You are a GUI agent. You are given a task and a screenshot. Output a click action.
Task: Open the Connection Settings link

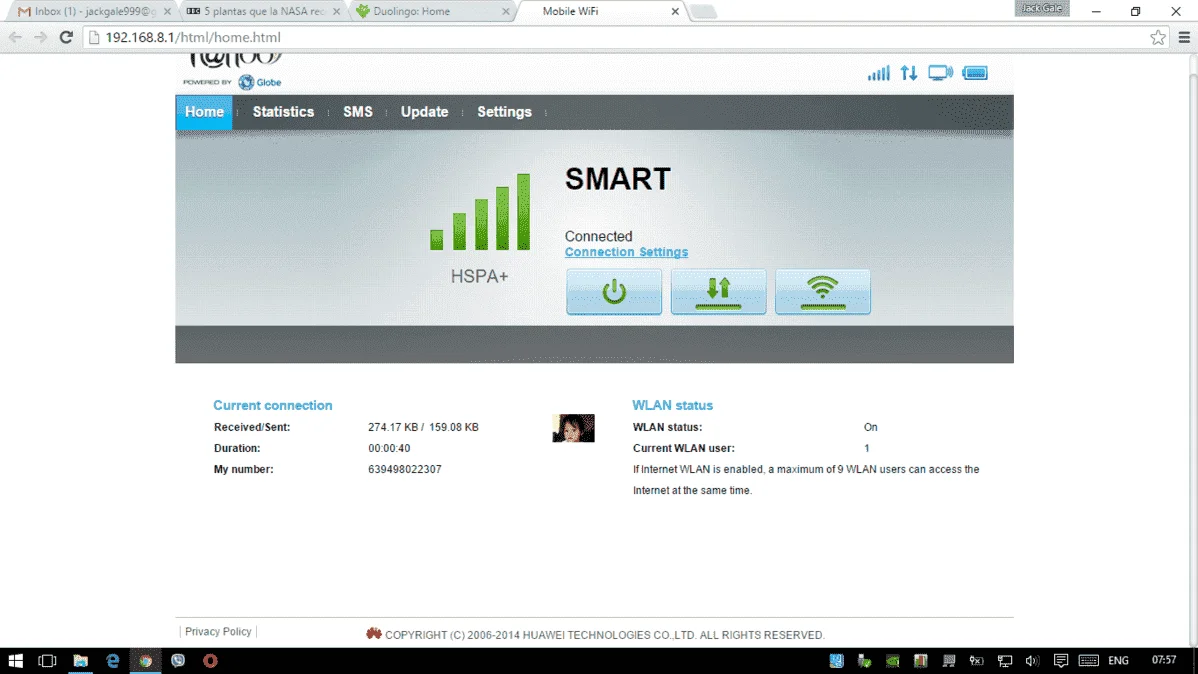[x=627, y=252]
